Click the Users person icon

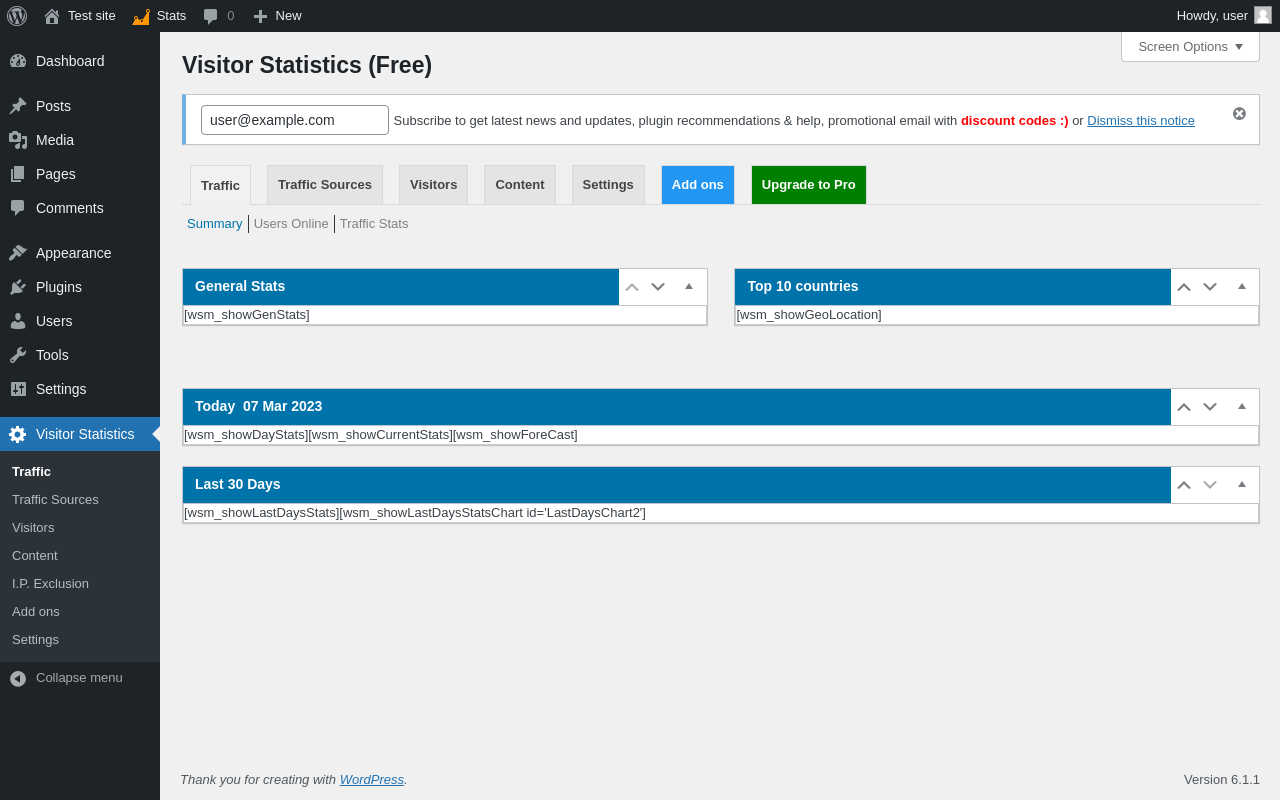click(x=18, y=321)
